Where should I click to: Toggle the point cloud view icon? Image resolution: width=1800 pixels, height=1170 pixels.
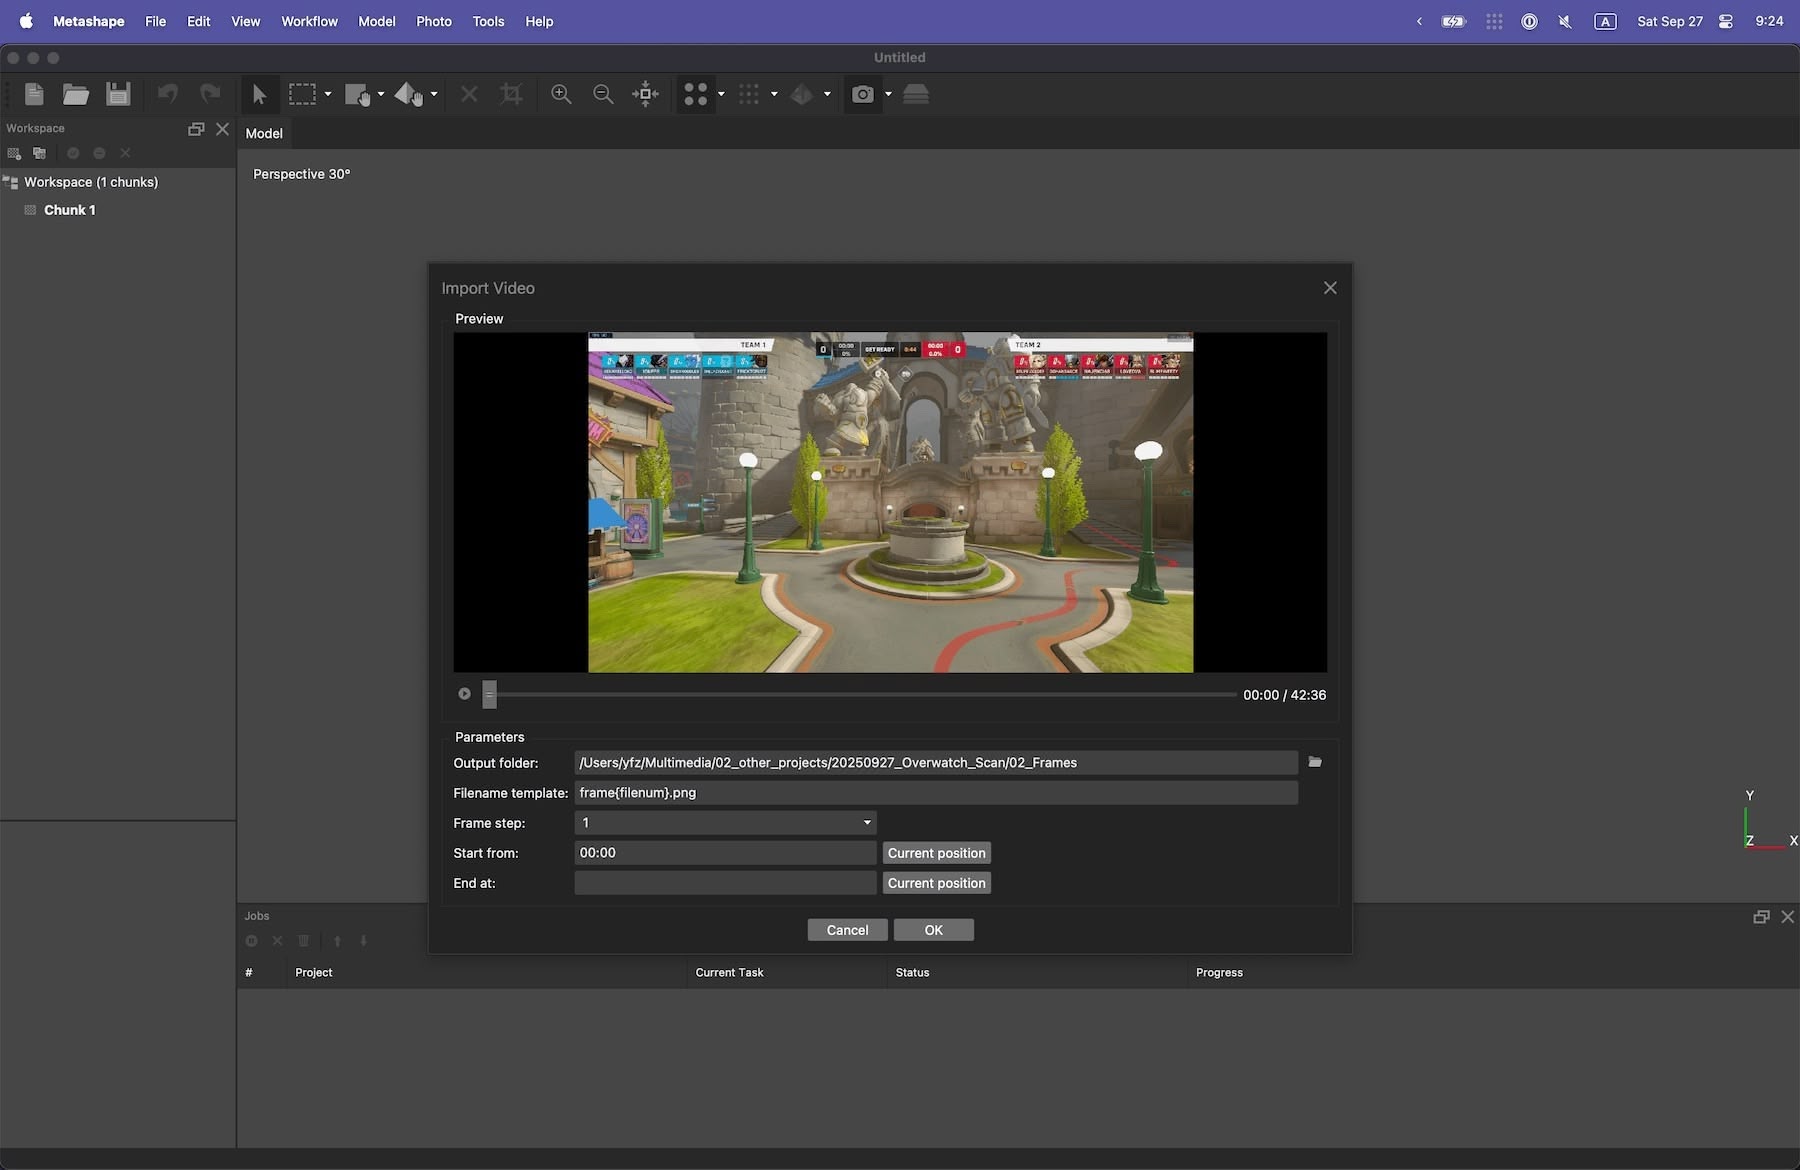(x=695, y=94)
